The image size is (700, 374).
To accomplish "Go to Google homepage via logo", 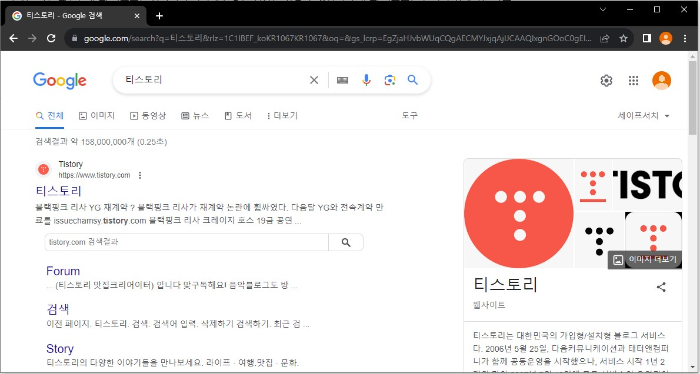I will tap(60, 81).
